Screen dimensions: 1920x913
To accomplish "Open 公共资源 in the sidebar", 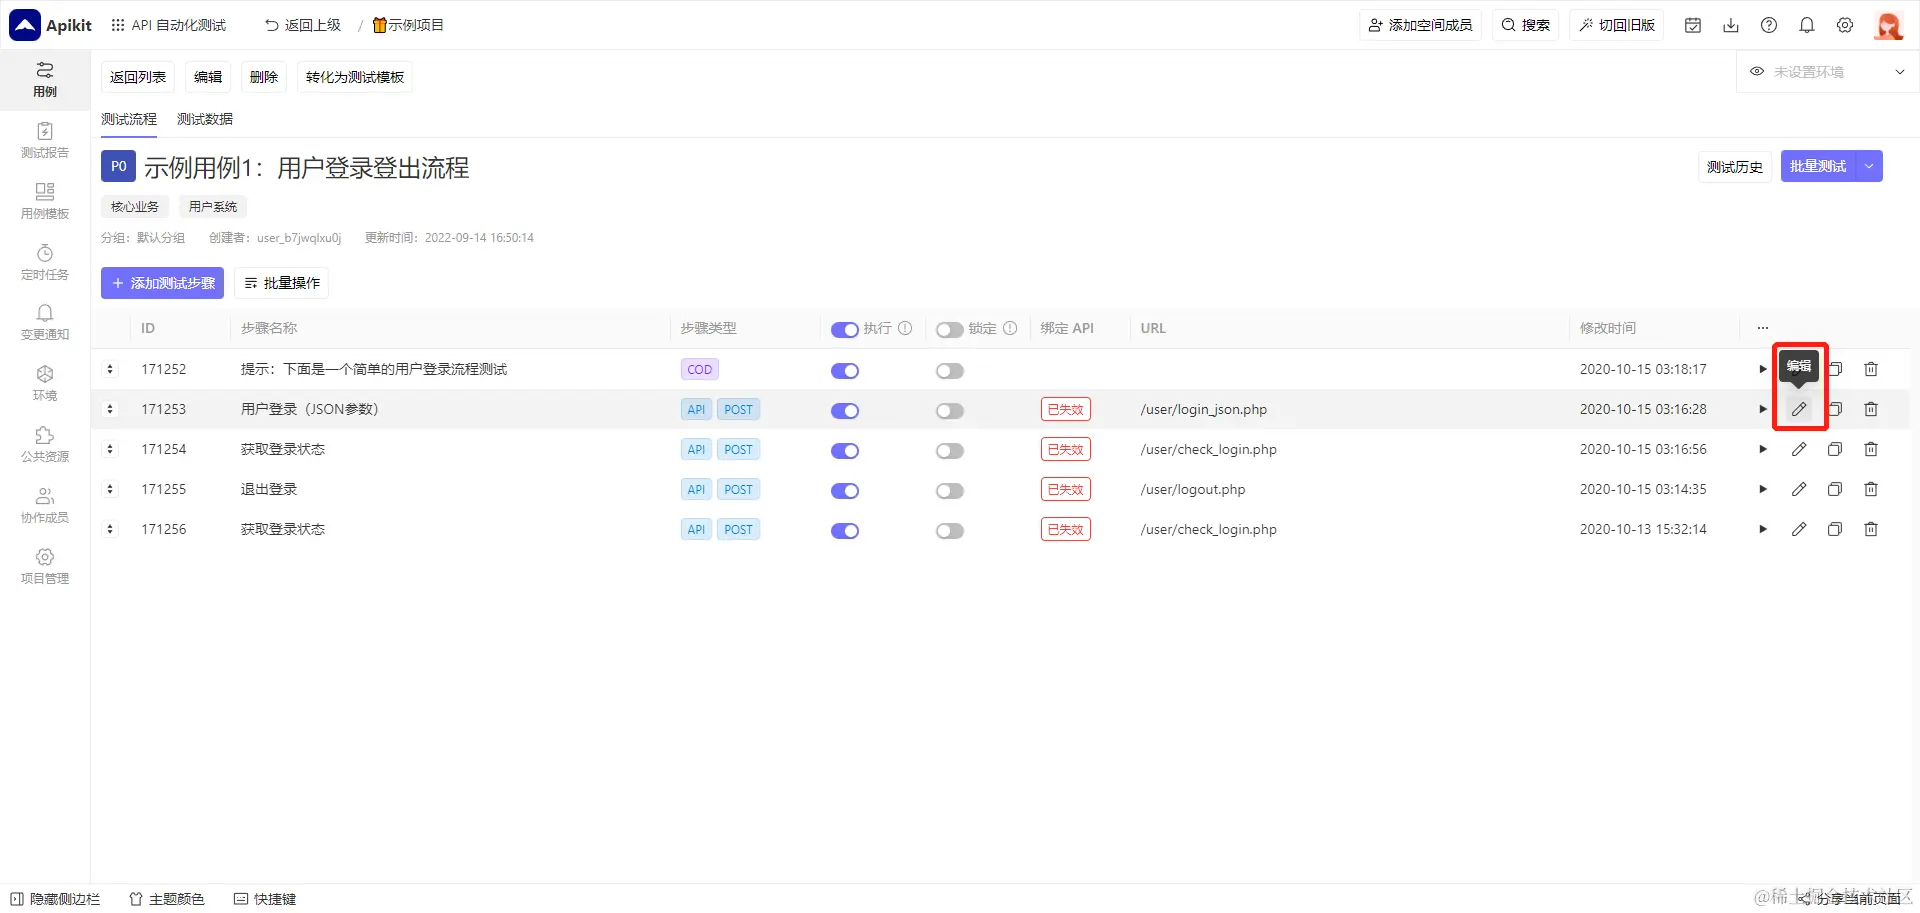I will (x=45, y=445).
